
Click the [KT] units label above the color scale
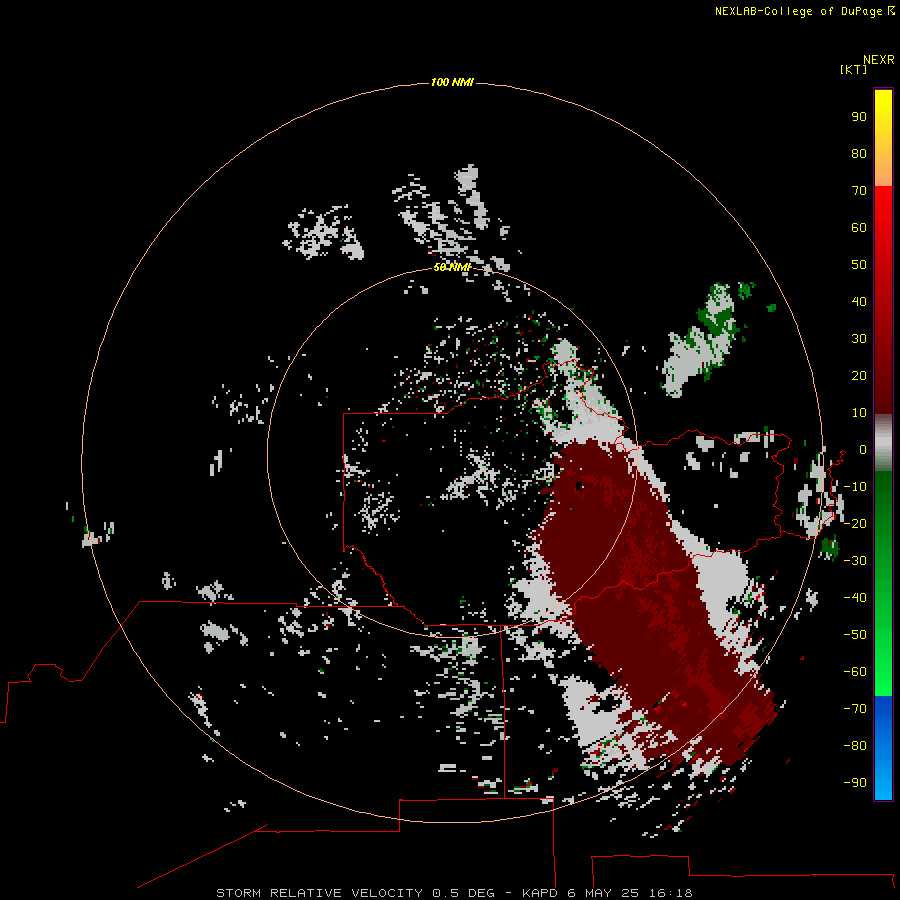coord(853,69)
